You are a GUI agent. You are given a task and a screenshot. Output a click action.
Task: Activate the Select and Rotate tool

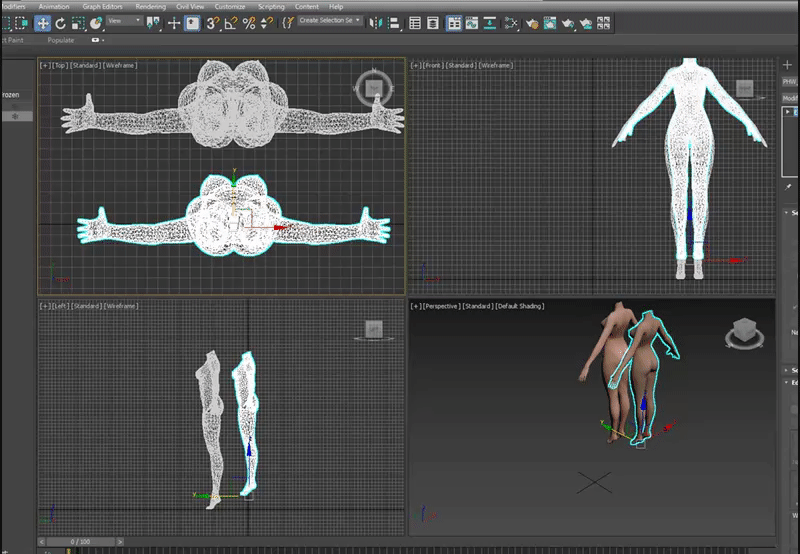pyautogui.click(x=60, y=22)
